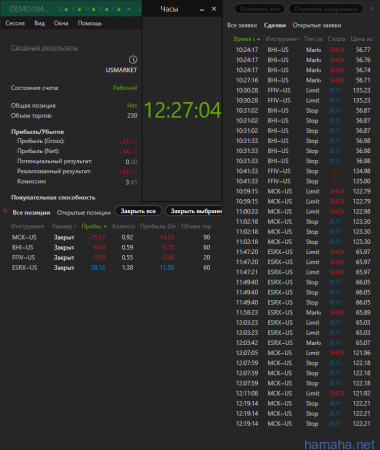The height and width of the screenshot is (450, 380).
Task: Click the 10.12 profit value for ESRX-US
Action: (98, 267)
